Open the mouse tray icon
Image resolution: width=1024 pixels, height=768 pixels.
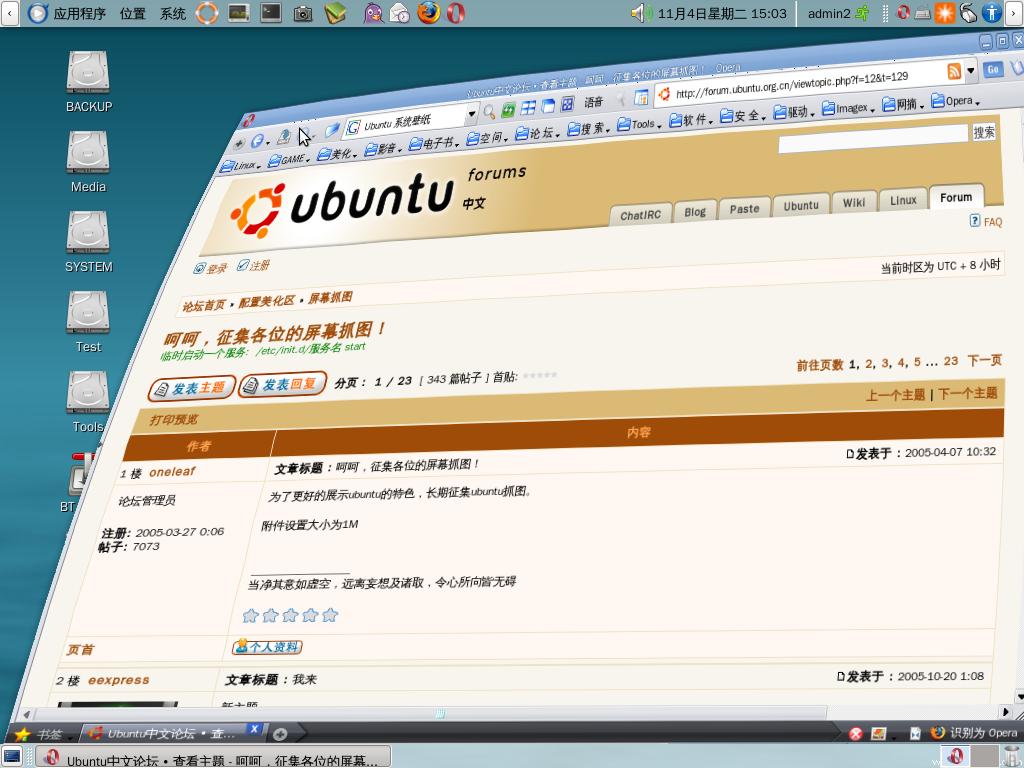point(968,13)
